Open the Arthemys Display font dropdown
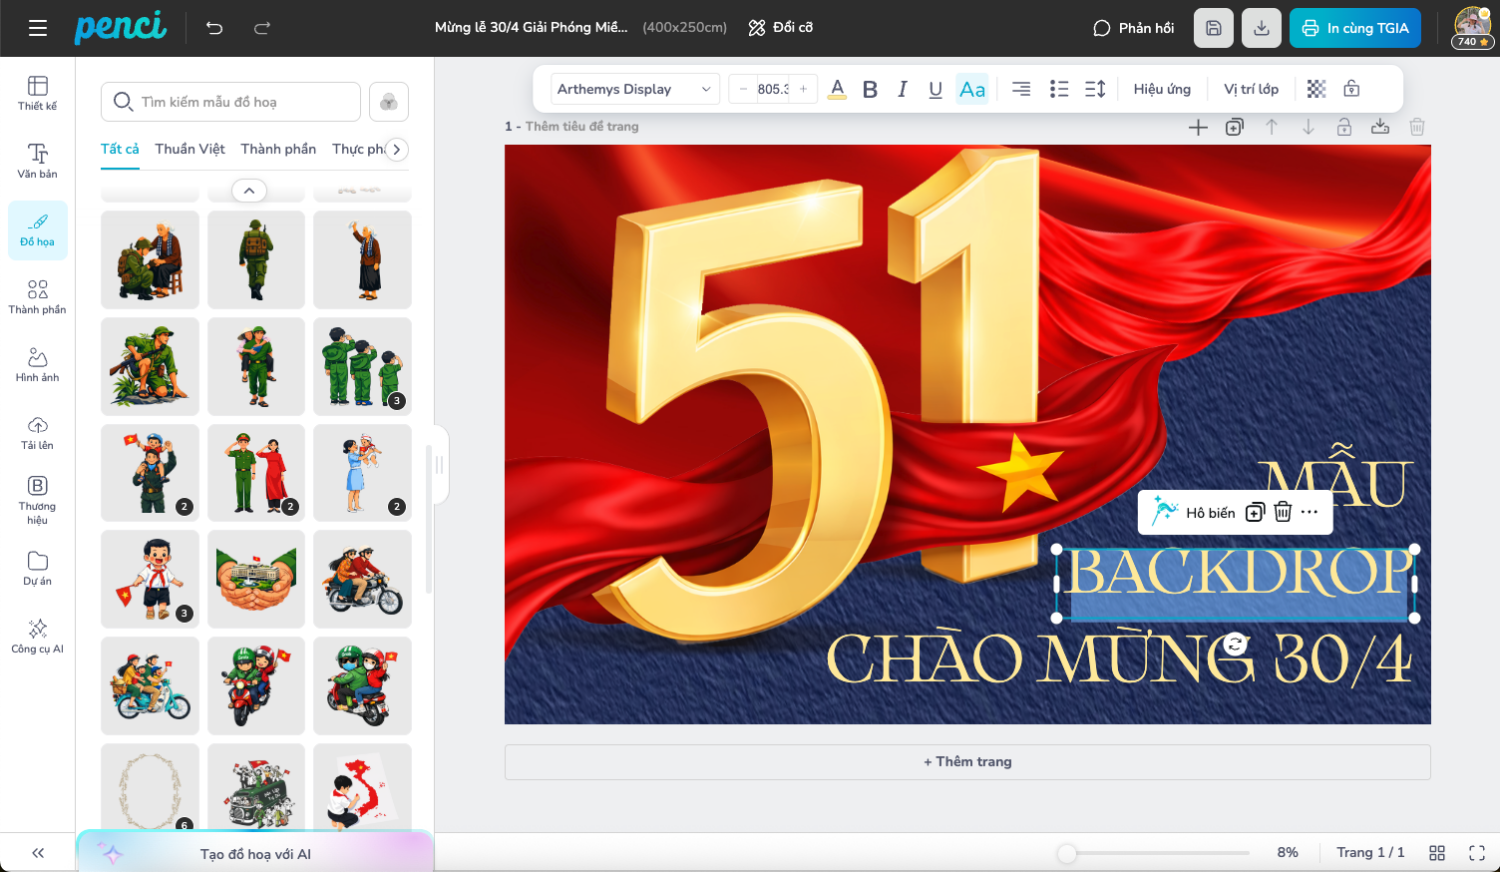 pyautogui.click(x=634, y=89)
